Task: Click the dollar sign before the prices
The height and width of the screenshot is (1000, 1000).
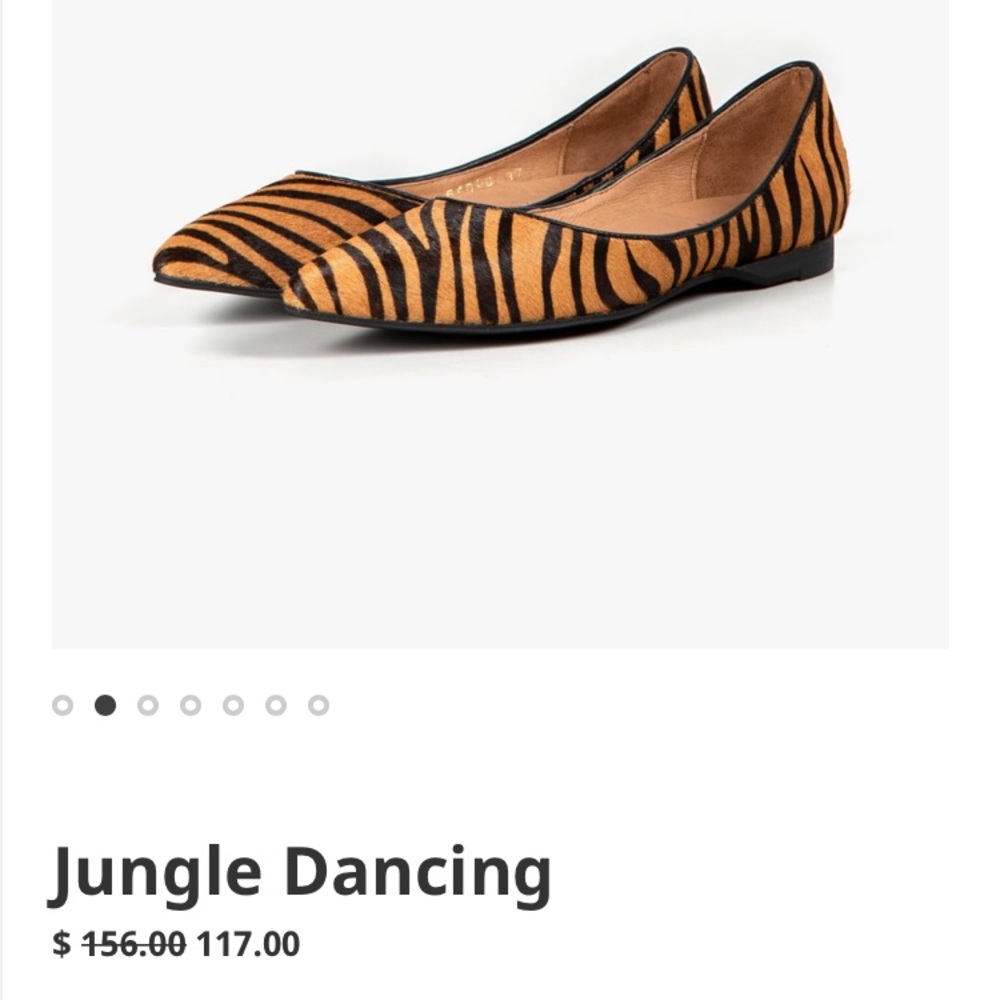Action: [62, 943]
